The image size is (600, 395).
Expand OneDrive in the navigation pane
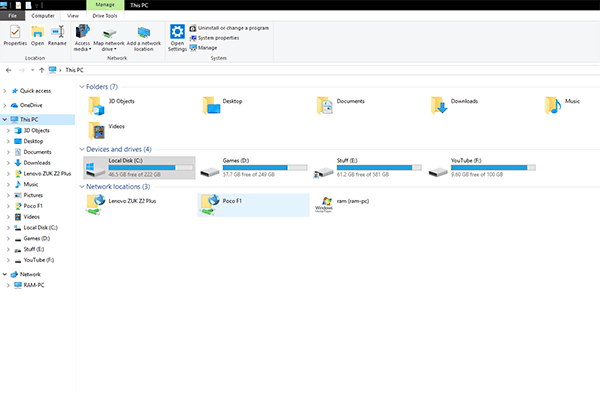coord(5,105)
